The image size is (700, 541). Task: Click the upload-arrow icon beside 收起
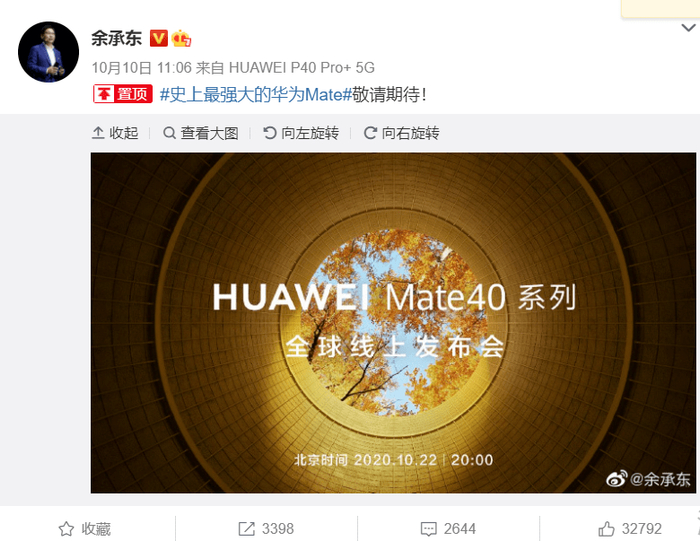(x=98, y=133)
